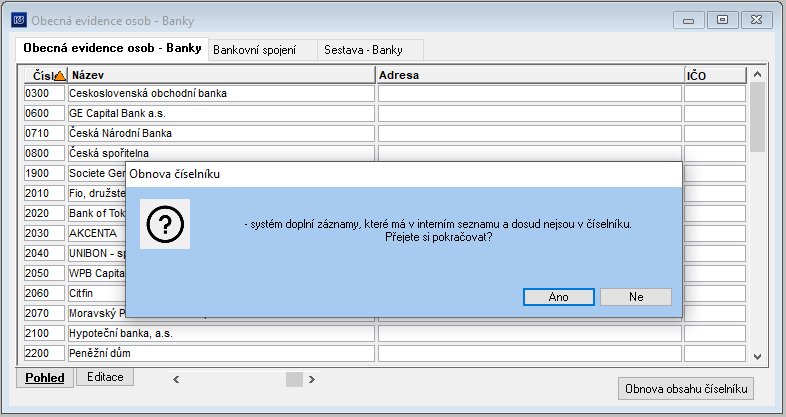The image size is (786, 417).
Task: Click vertical scrollbar up arrow
Action: coord(757,74)
